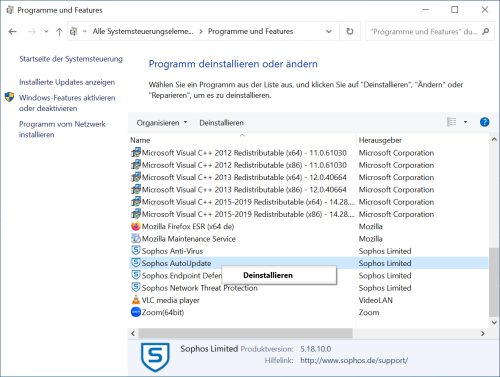Select Visual C++ 2012 Redistributable (x64) icon

pyautogui.click(x=136, y=153)
